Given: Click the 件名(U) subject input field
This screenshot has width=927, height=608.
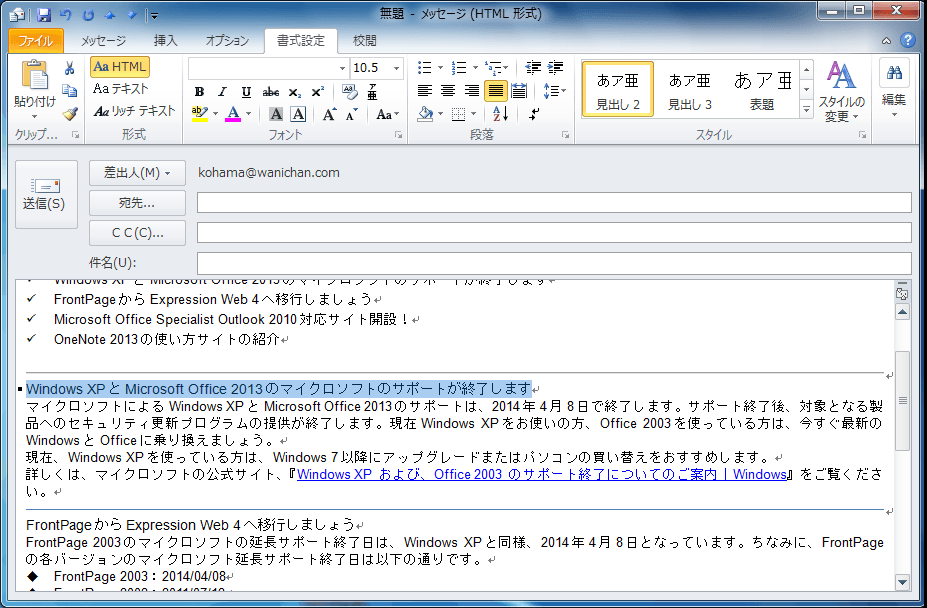Looking at the screenshot, I should [554, 263].
